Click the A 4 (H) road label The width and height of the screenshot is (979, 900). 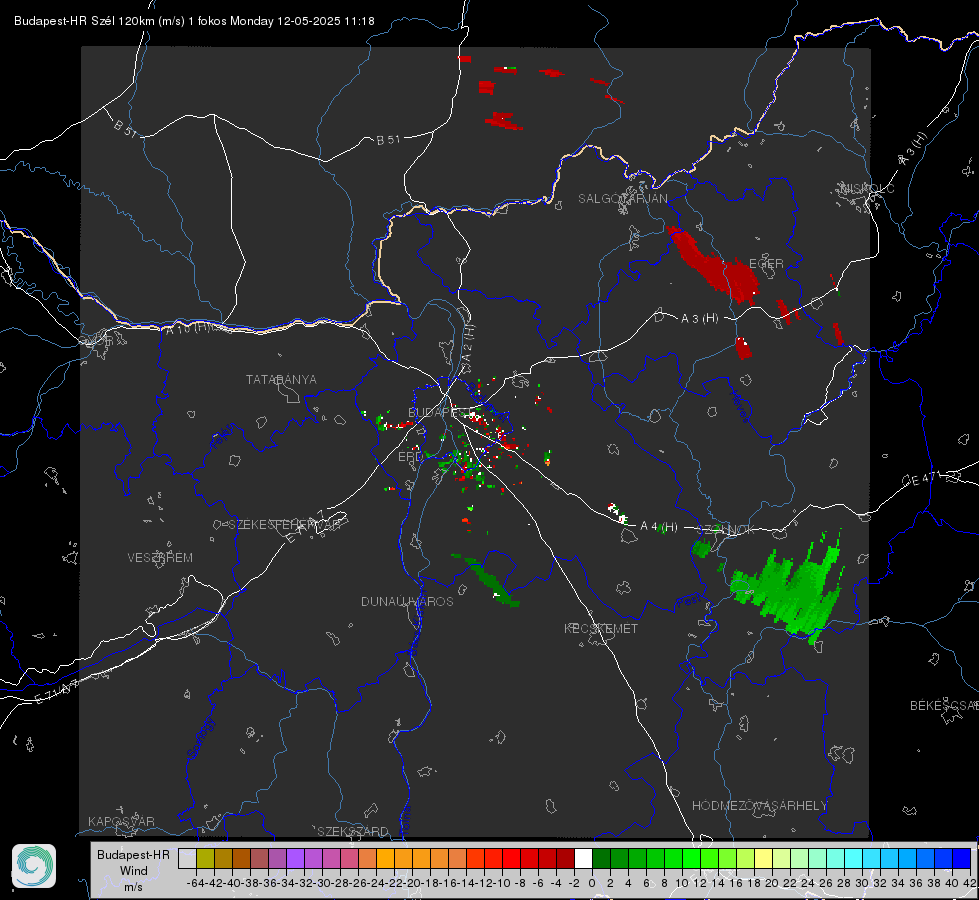click(x=659, y=527)
